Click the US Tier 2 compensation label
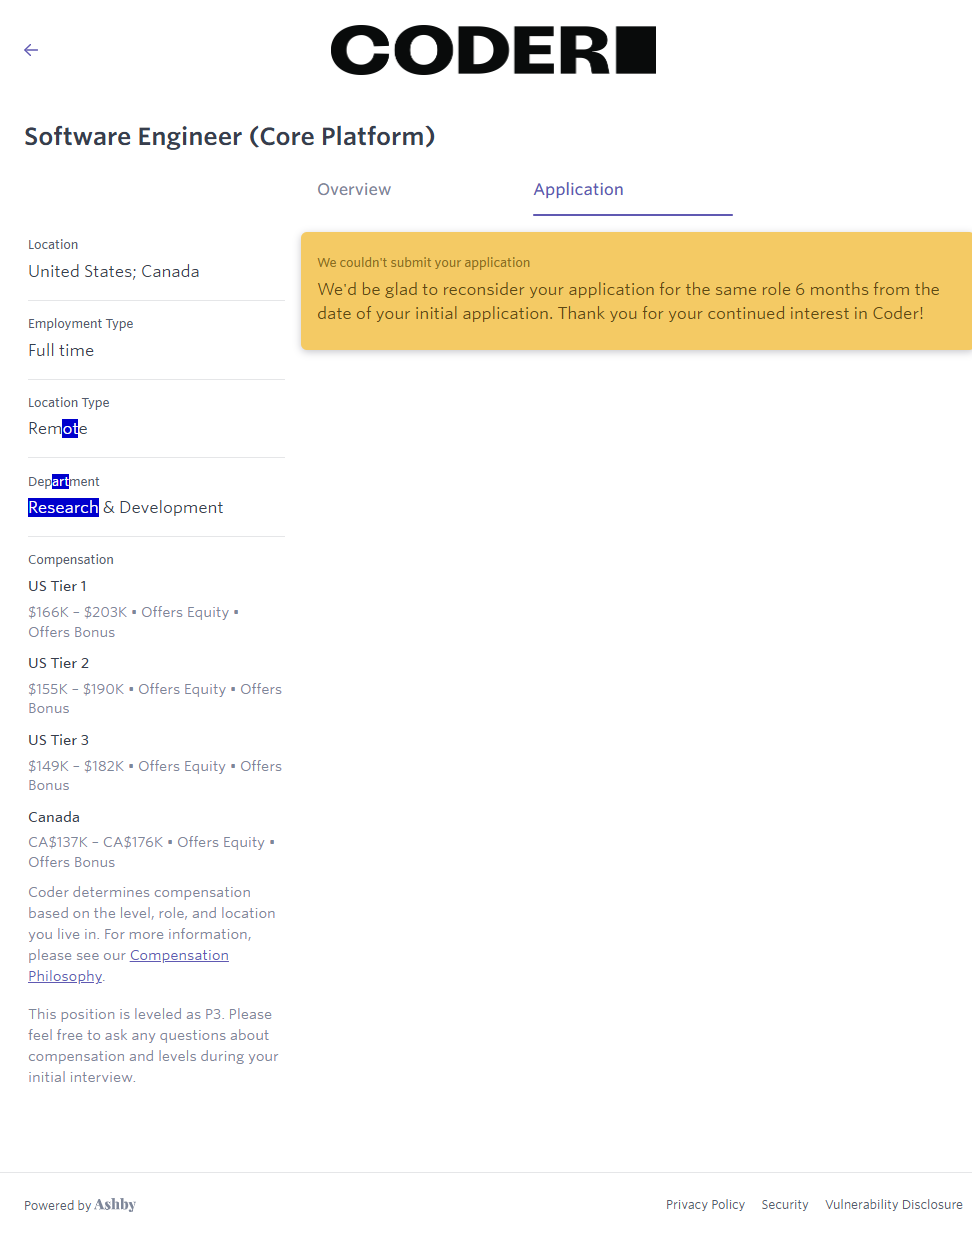Image resolution: width=972 pixels, height=1239 pixels. 58,664
